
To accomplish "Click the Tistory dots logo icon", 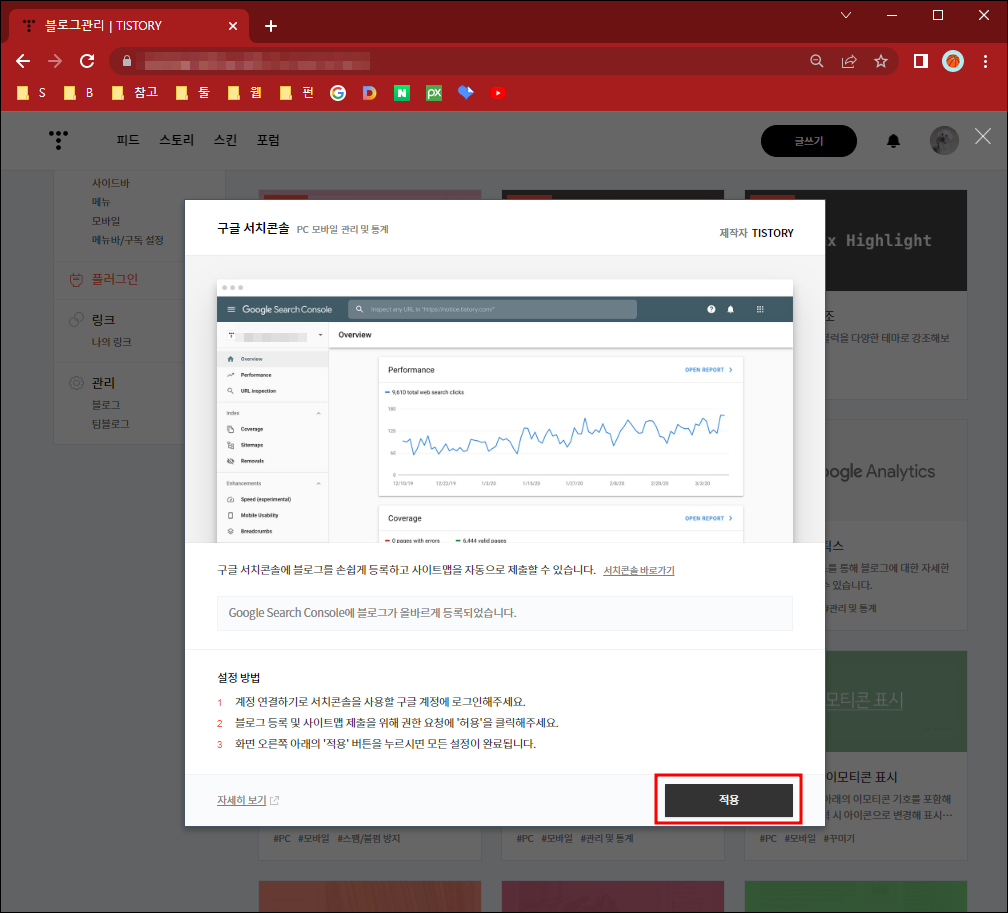I will [58, 140].
